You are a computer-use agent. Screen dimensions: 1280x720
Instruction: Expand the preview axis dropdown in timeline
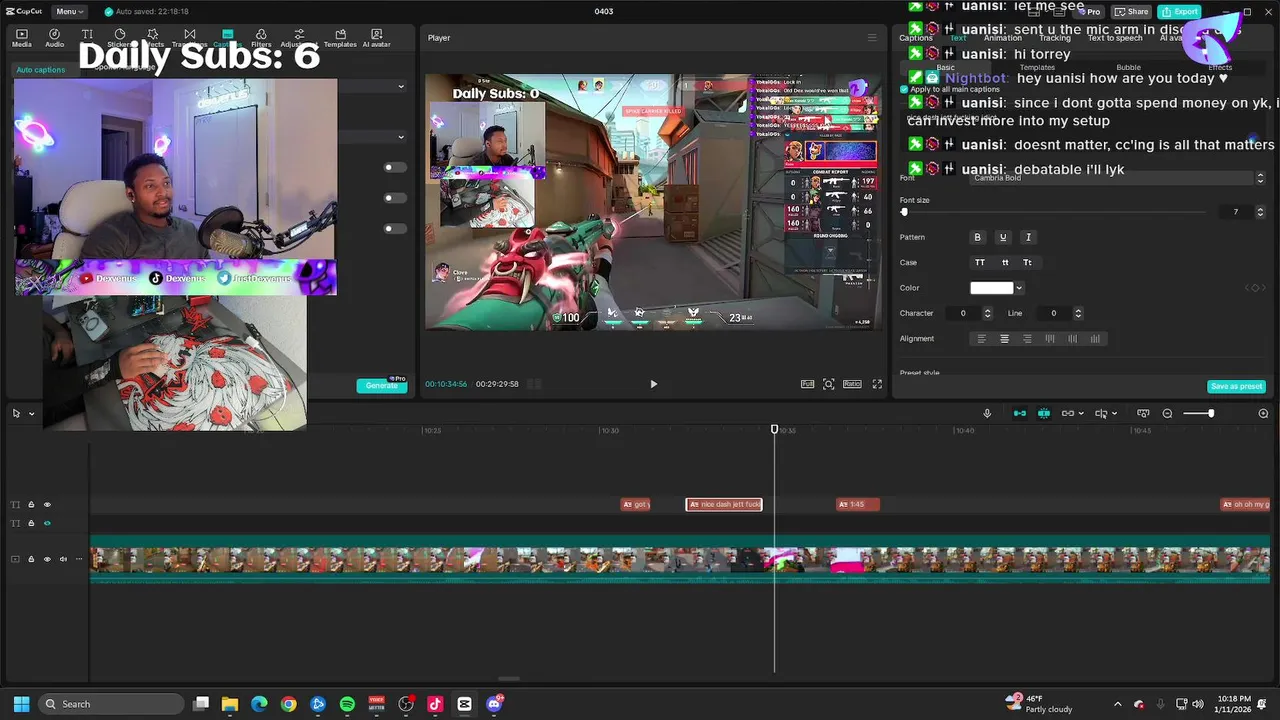(x=1115, y=413)
